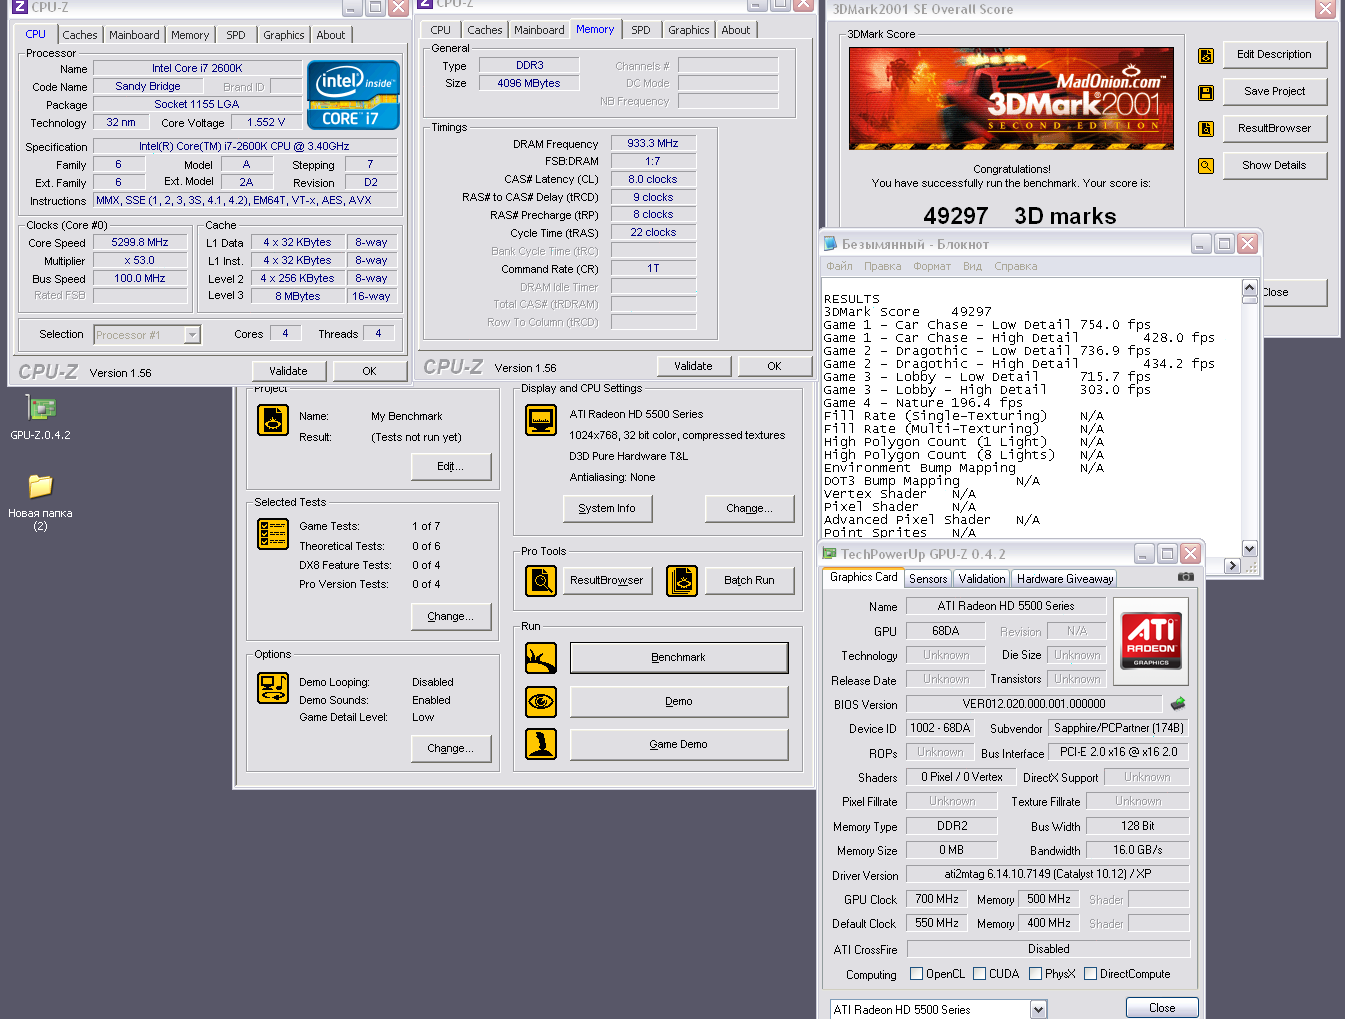Click the System Info button

coord(607,508)
